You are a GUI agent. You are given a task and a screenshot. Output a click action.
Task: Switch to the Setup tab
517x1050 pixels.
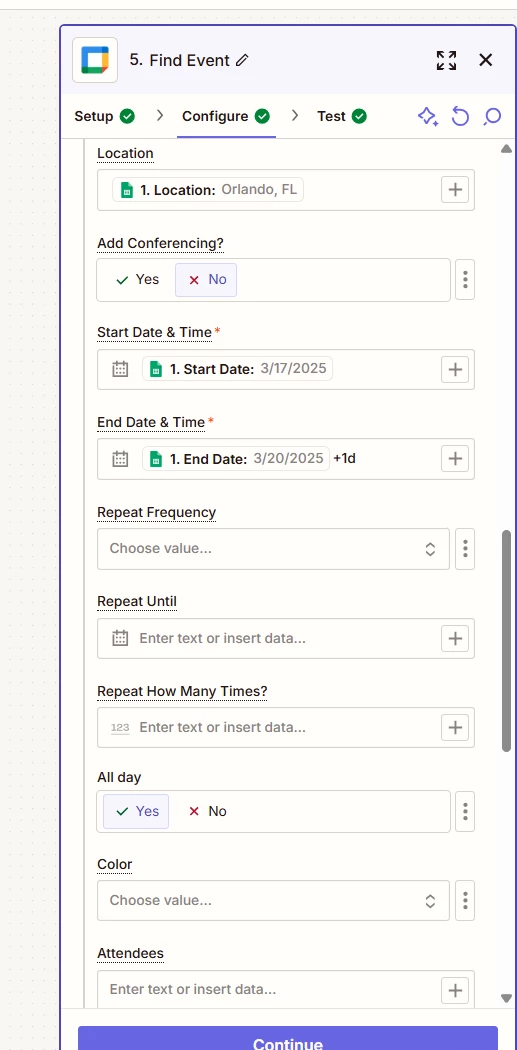(104, 117)
